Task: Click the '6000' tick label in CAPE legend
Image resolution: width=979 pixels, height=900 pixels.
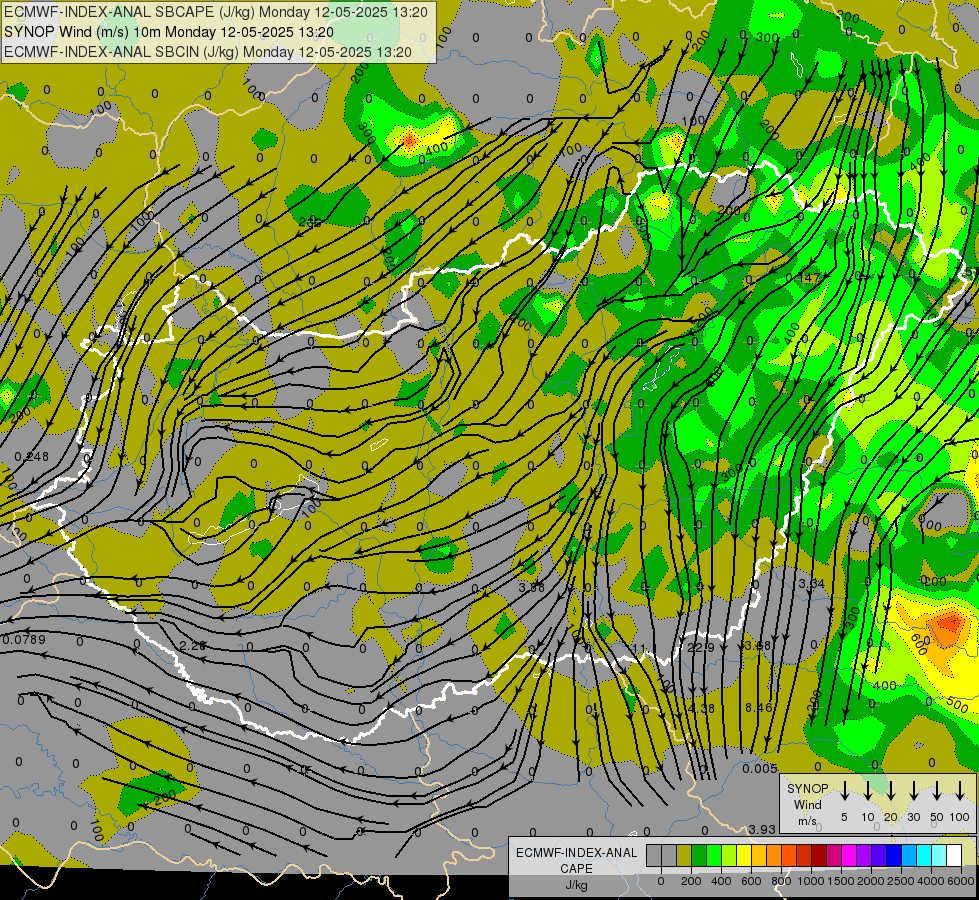Action: coord(960,881)
